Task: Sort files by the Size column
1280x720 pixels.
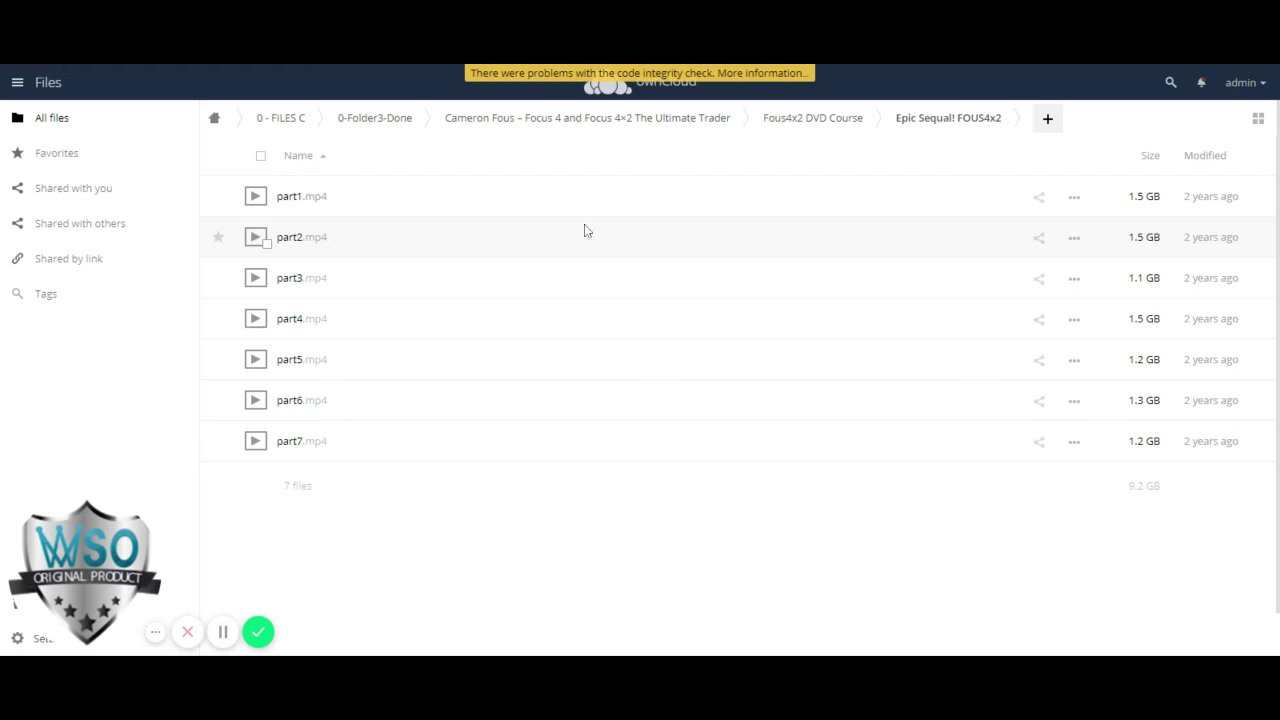Action: [x=1150, y=156]
